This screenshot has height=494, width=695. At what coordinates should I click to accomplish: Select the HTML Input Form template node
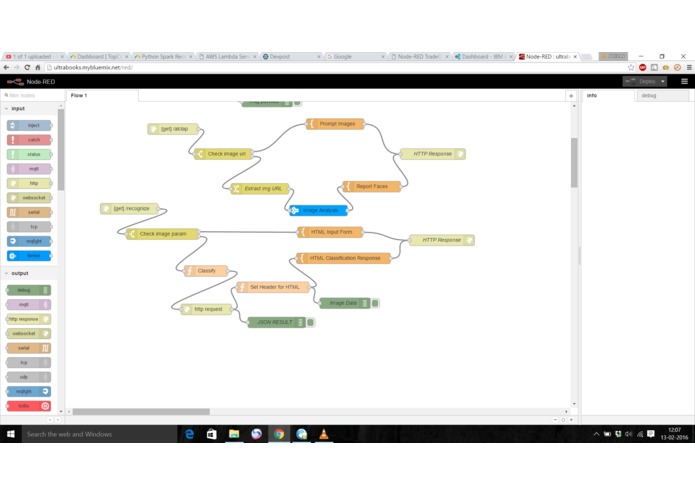point(330,232)
